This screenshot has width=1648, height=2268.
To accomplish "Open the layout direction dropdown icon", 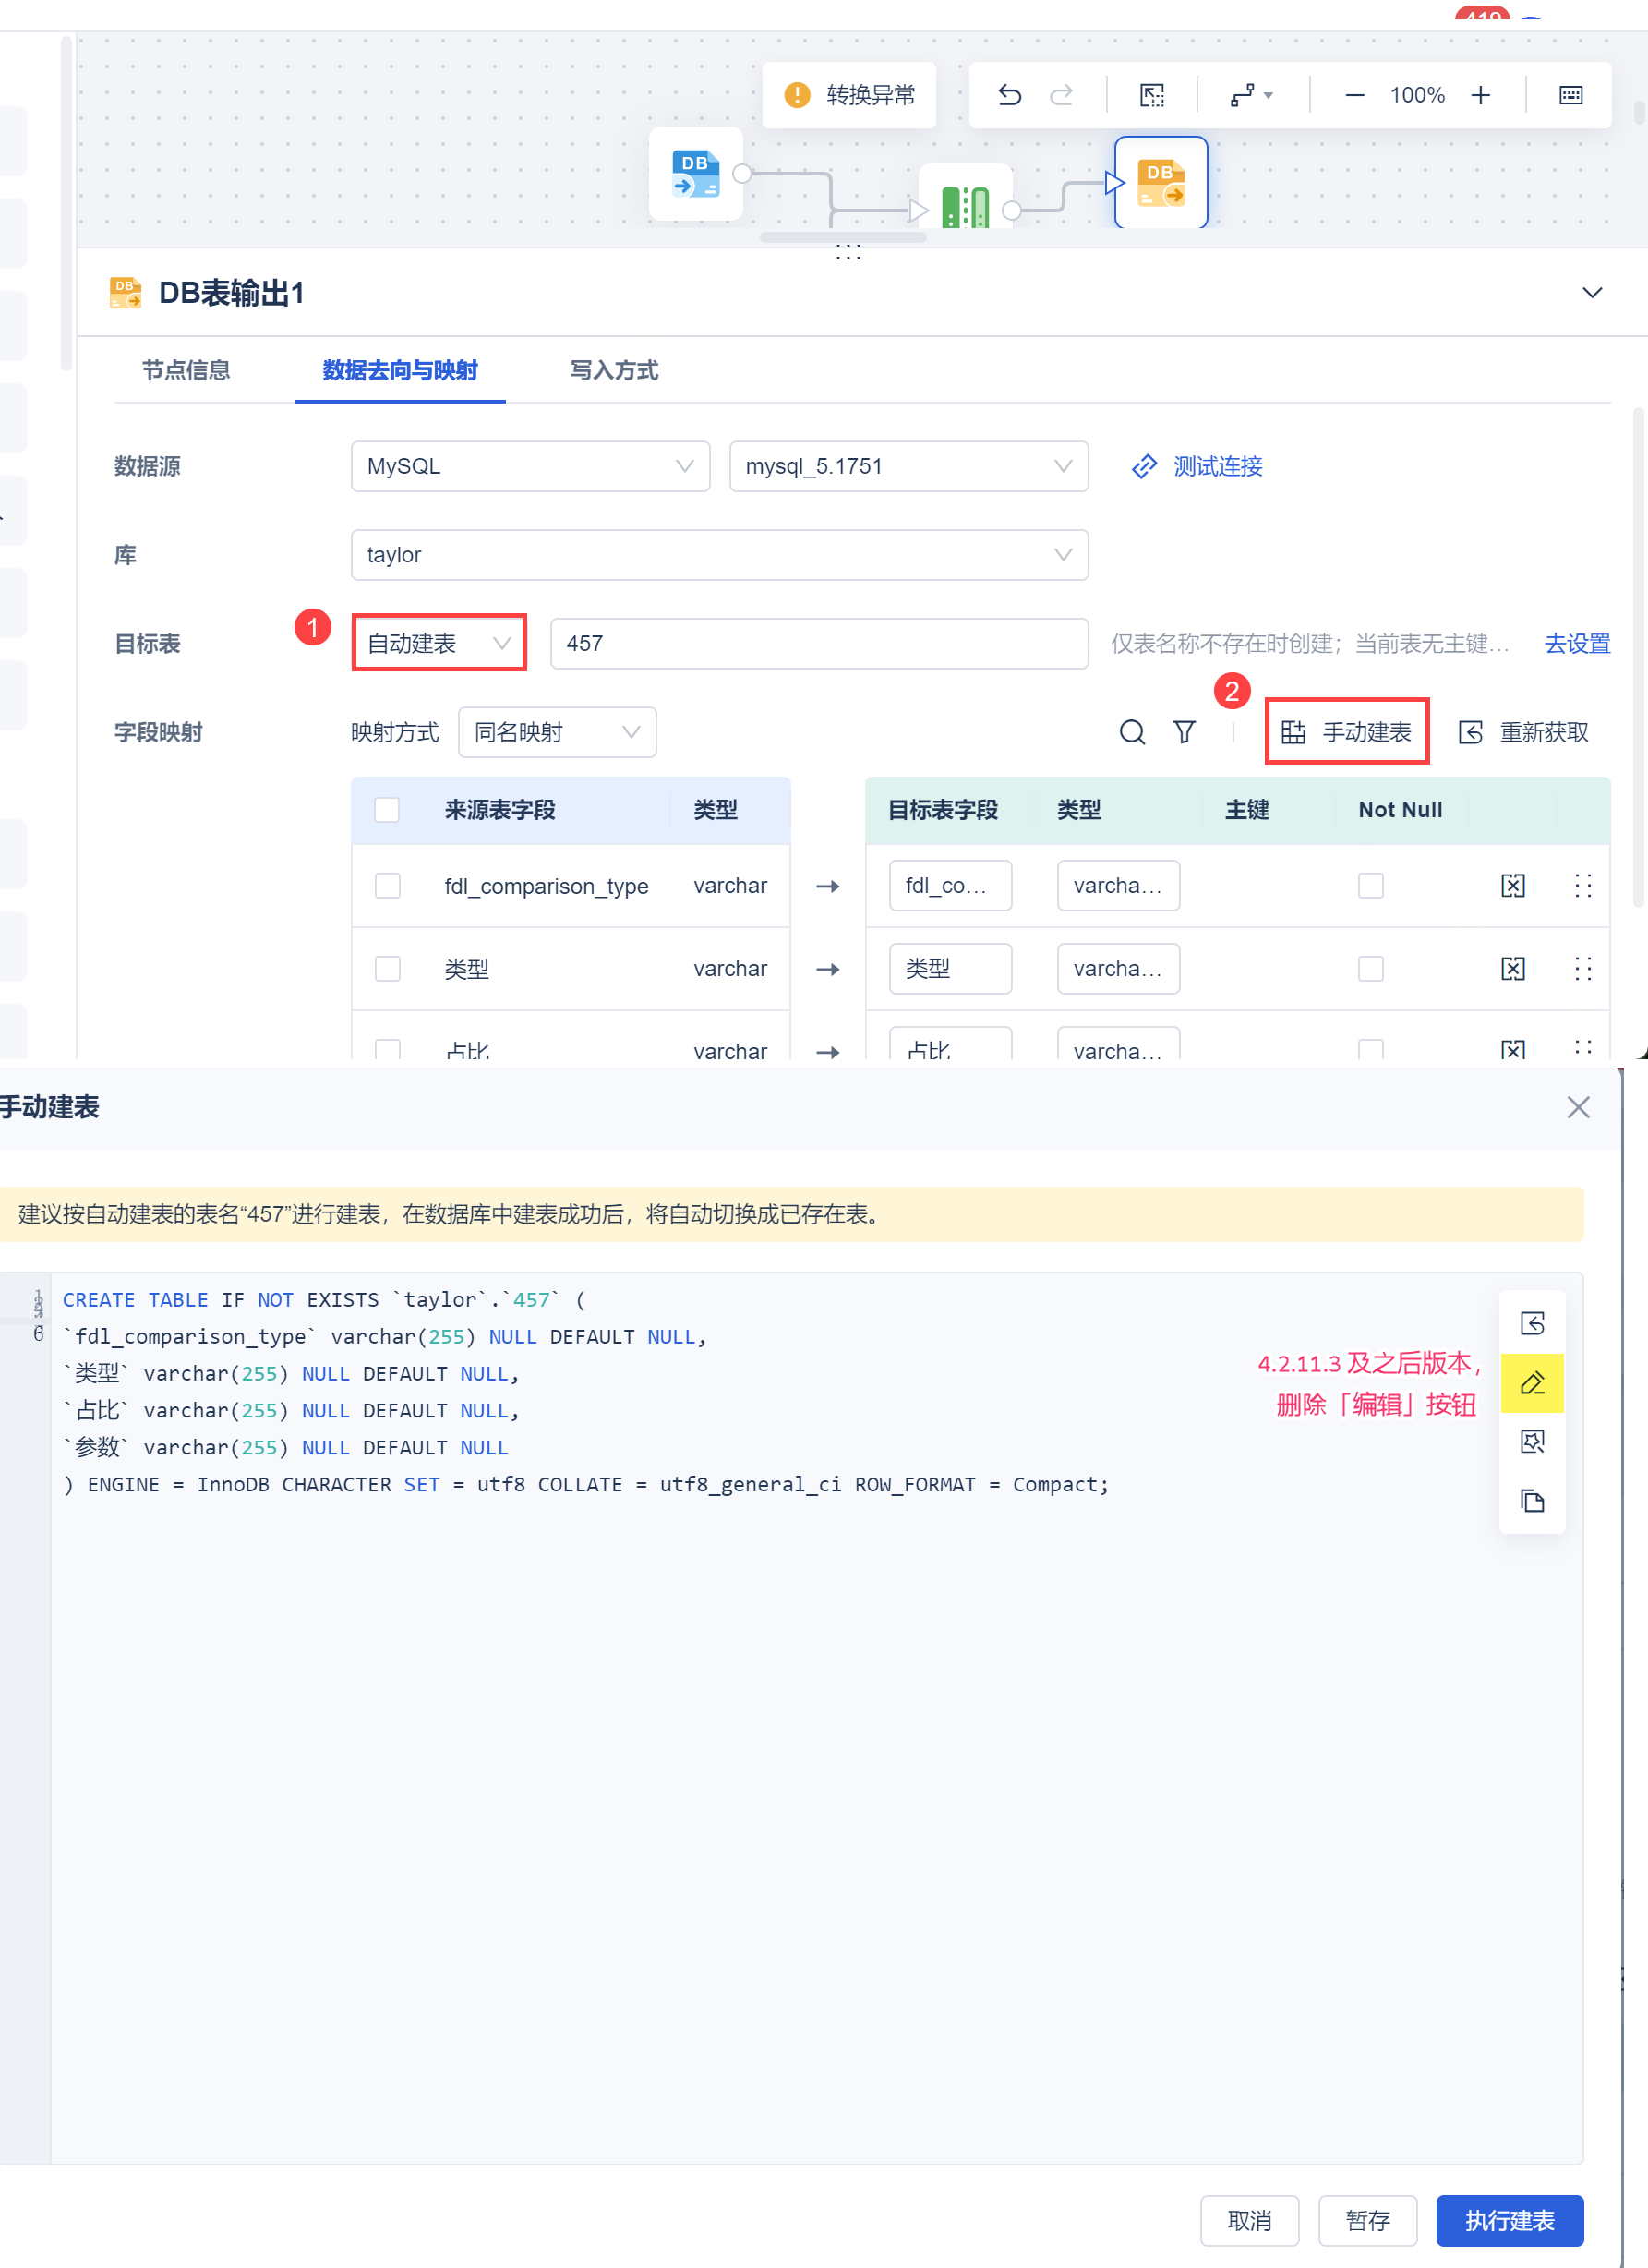I will [1251, 95].
